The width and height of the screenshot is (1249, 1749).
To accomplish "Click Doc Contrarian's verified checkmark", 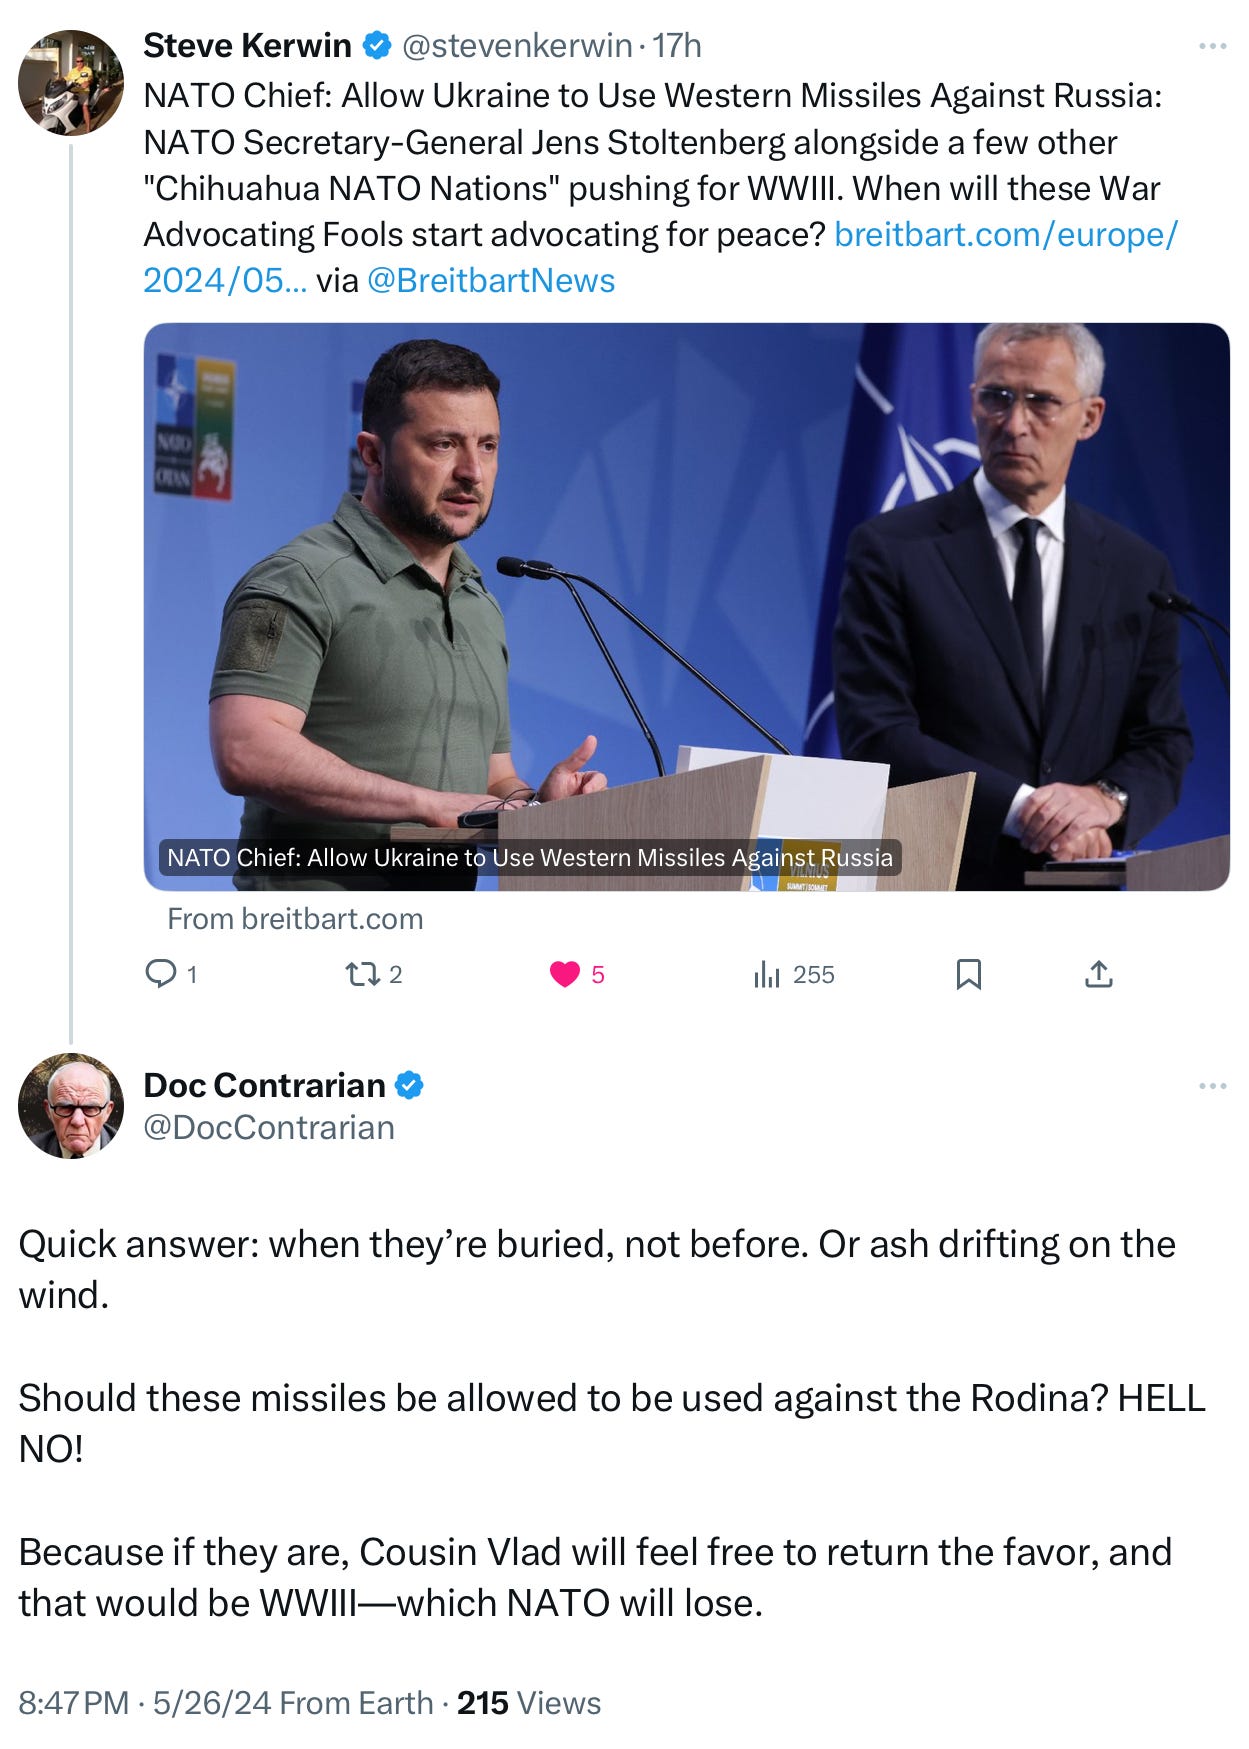I will pos(409,1085).
